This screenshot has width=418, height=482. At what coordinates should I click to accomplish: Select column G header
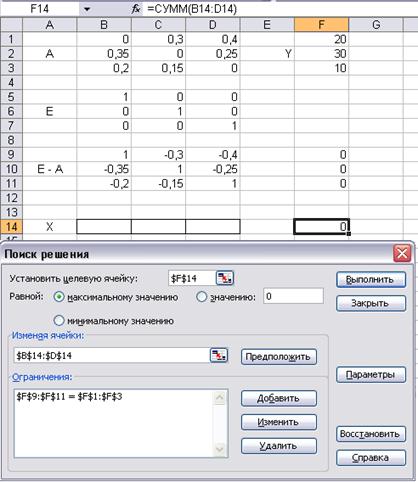376,25
